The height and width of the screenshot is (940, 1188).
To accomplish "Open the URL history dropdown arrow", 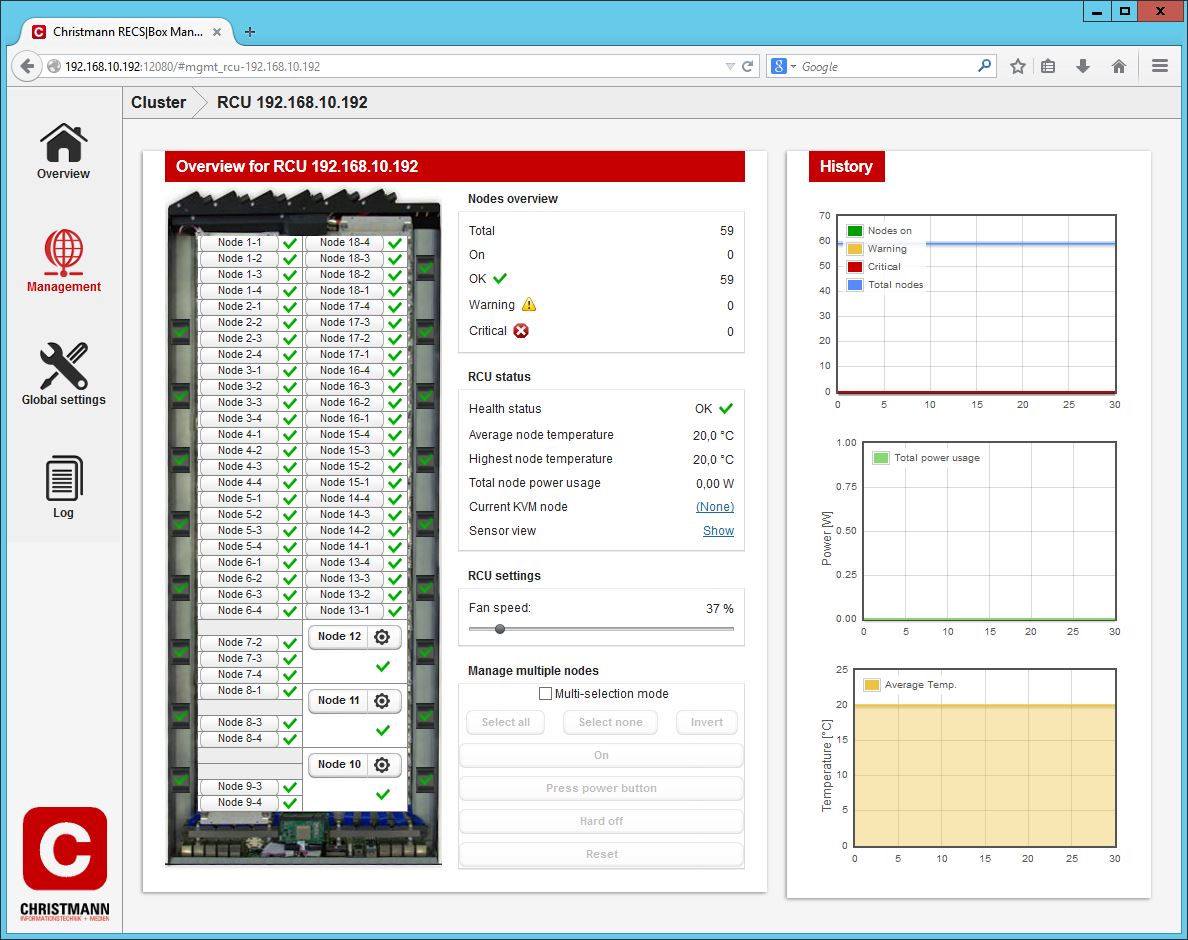I will click(730, 67).
